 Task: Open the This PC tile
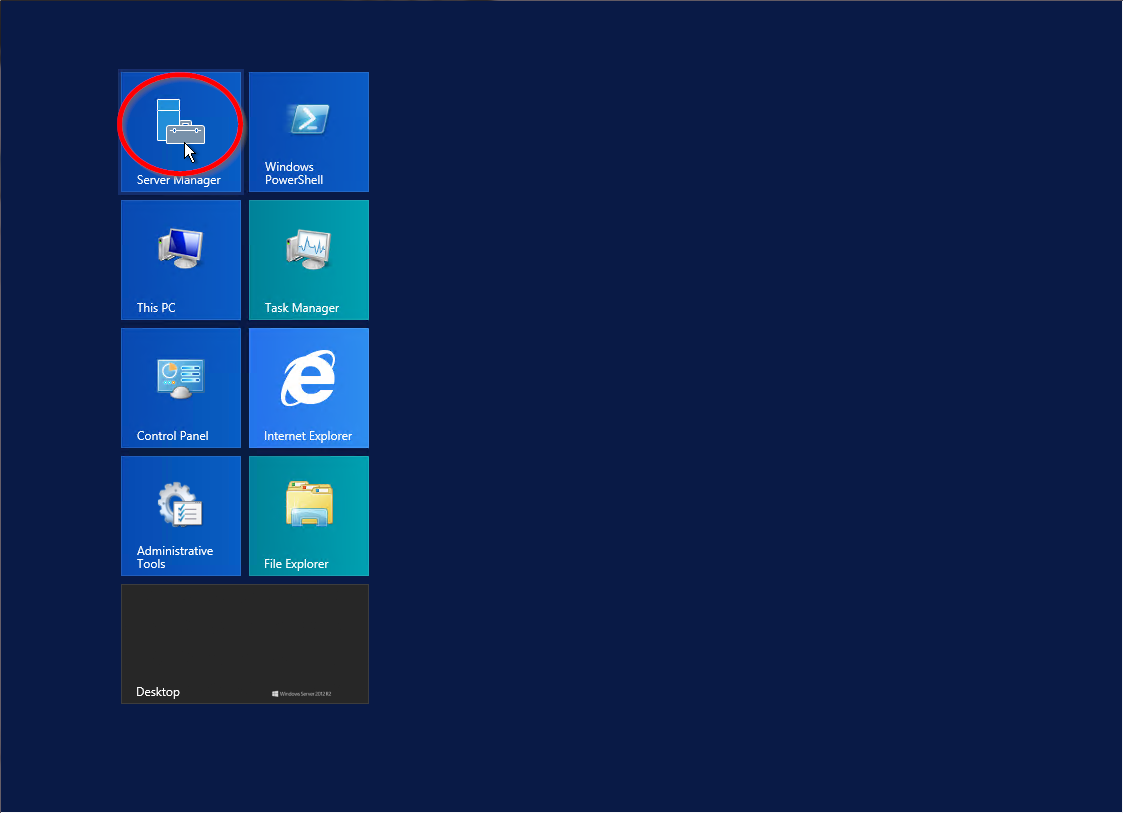(x=180, y=260)
